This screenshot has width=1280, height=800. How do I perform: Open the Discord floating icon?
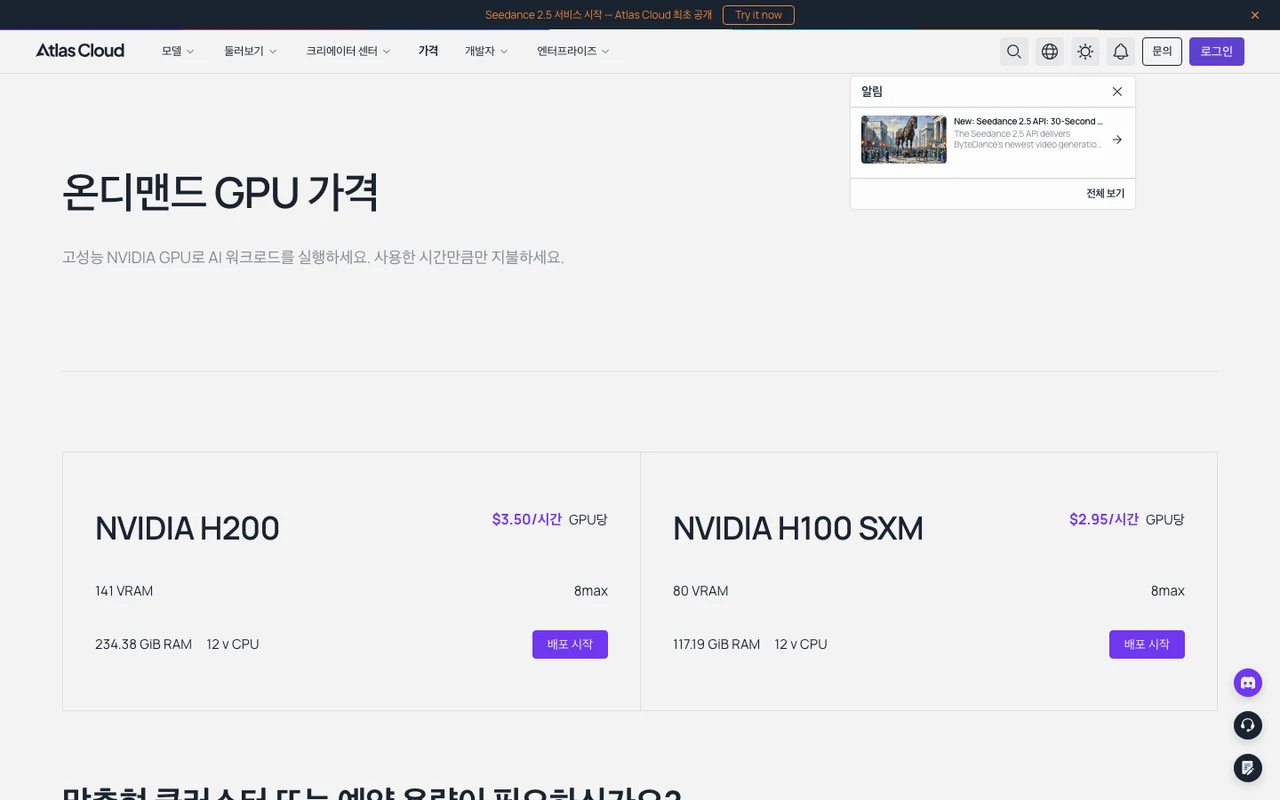click(1247, 683)
